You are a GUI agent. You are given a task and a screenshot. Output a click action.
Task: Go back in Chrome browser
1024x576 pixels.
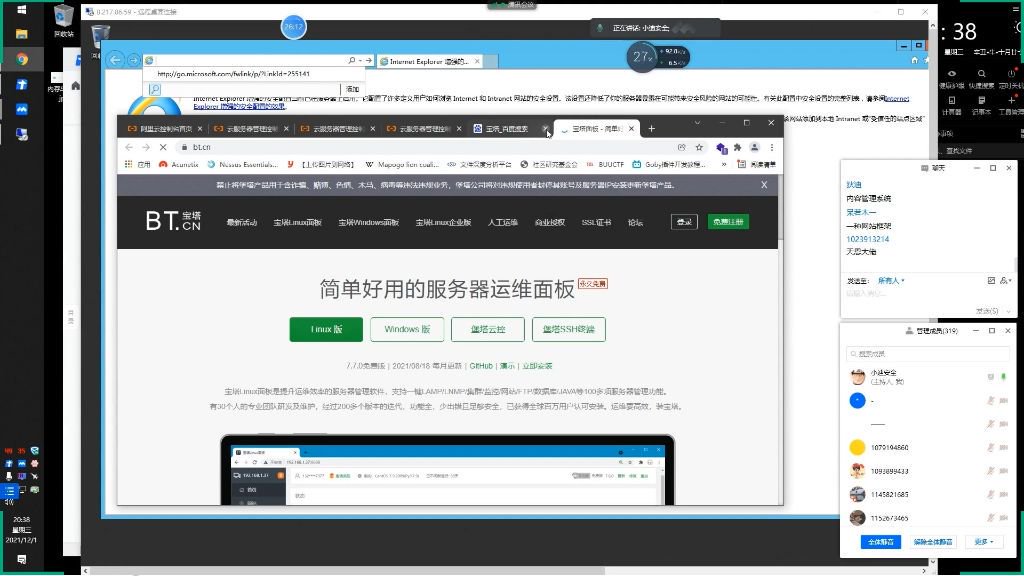(129, 147)
